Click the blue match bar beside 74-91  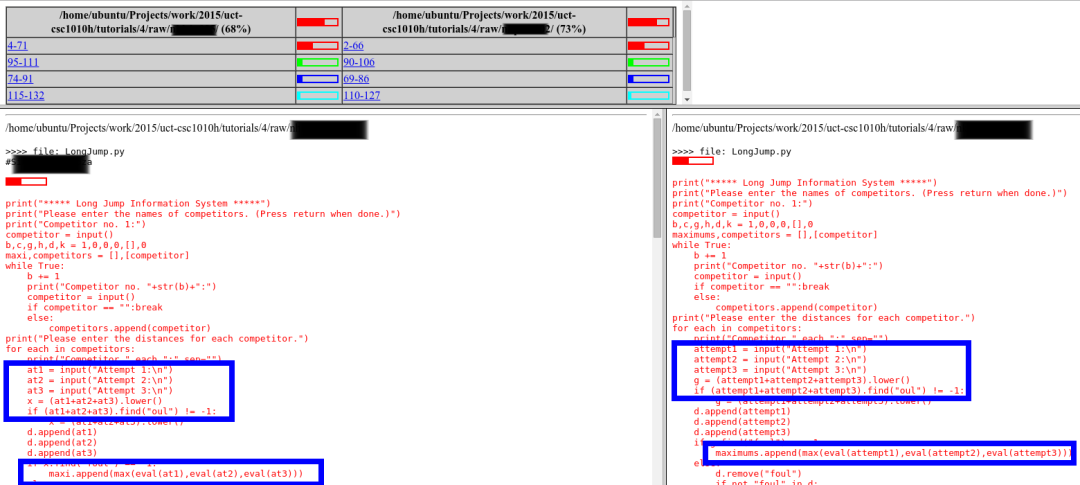[x=318, y=79]
